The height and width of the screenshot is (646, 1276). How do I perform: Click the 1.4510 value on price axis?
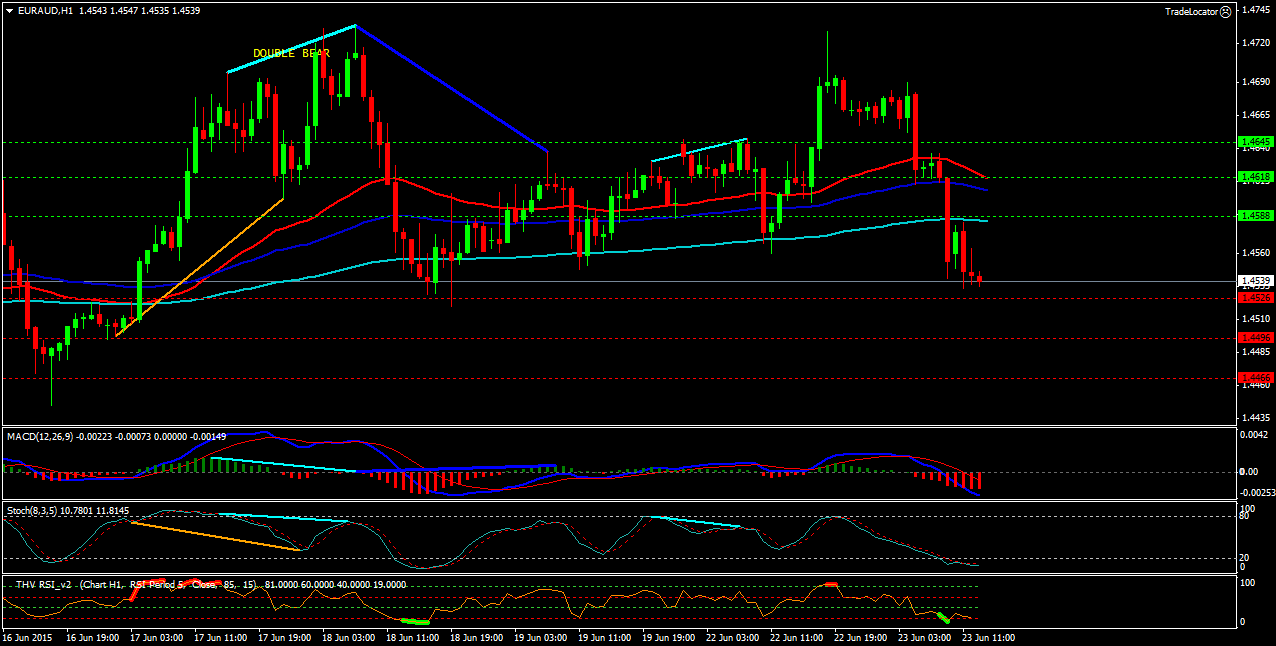coord(1256,318)
